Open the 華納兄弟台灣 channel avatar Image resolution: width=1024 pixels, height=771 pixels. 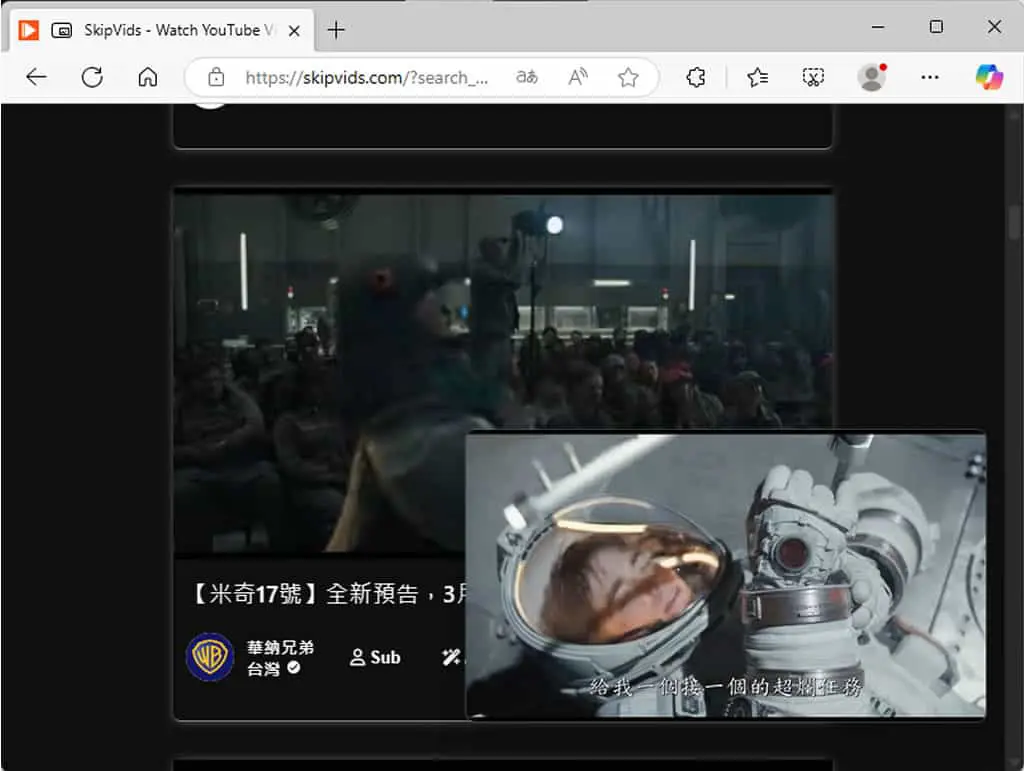point(210,657)
